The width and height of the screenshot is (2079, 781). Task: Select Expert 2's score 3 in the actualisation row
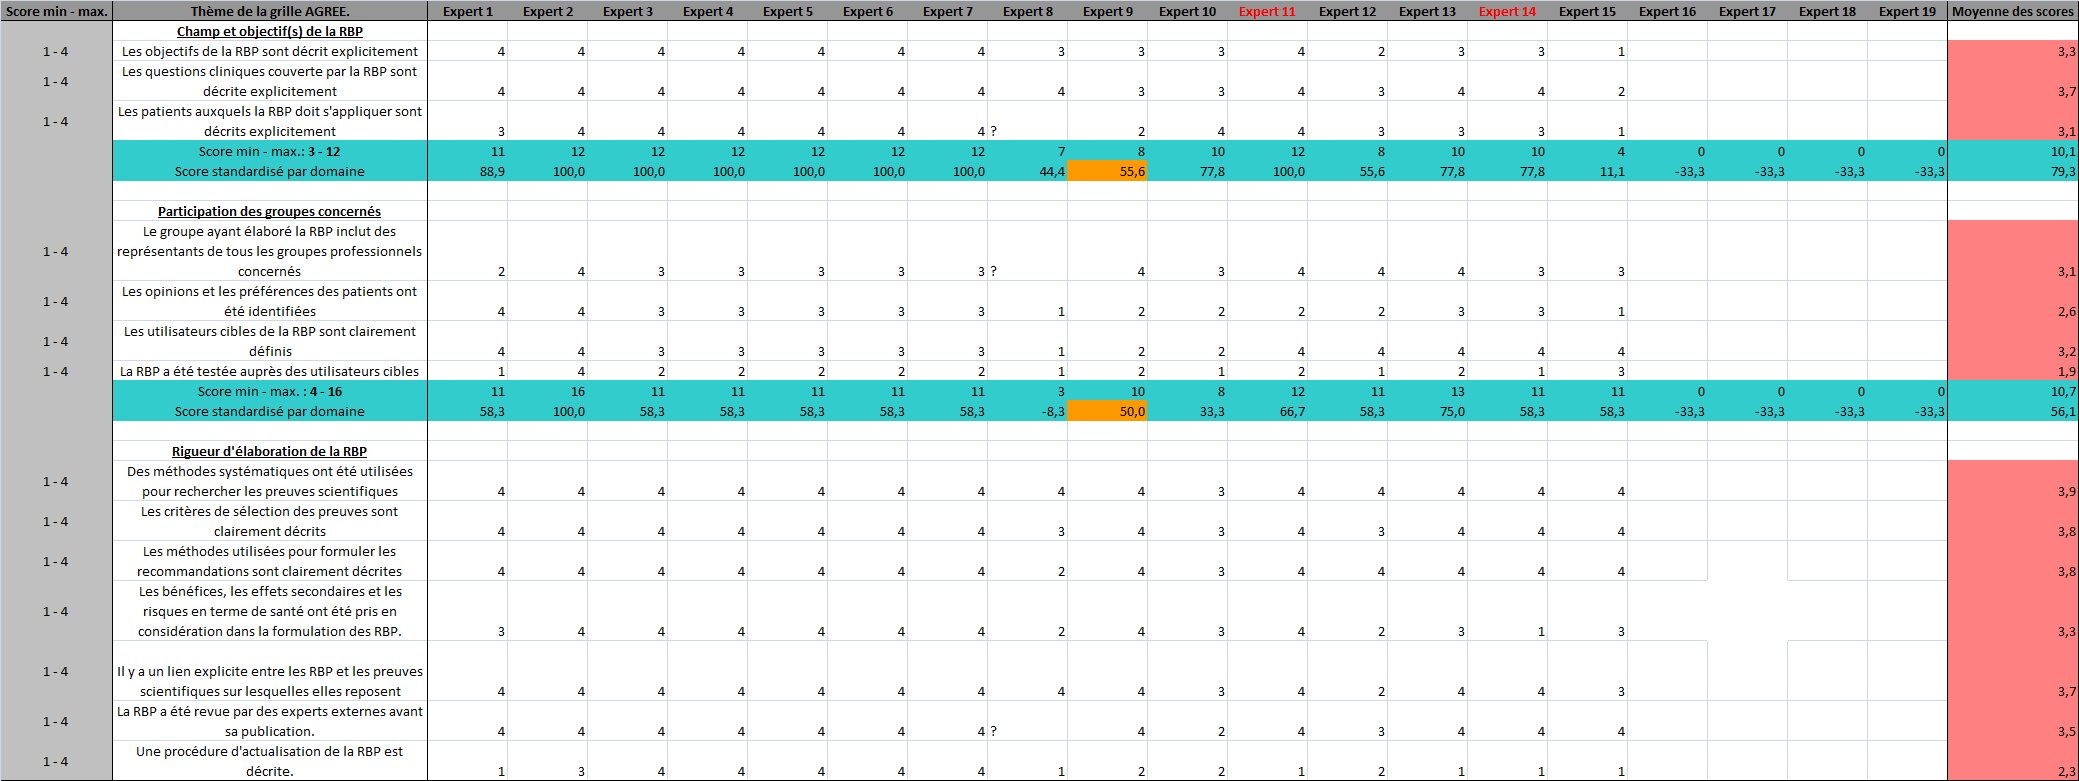(548, 761)
